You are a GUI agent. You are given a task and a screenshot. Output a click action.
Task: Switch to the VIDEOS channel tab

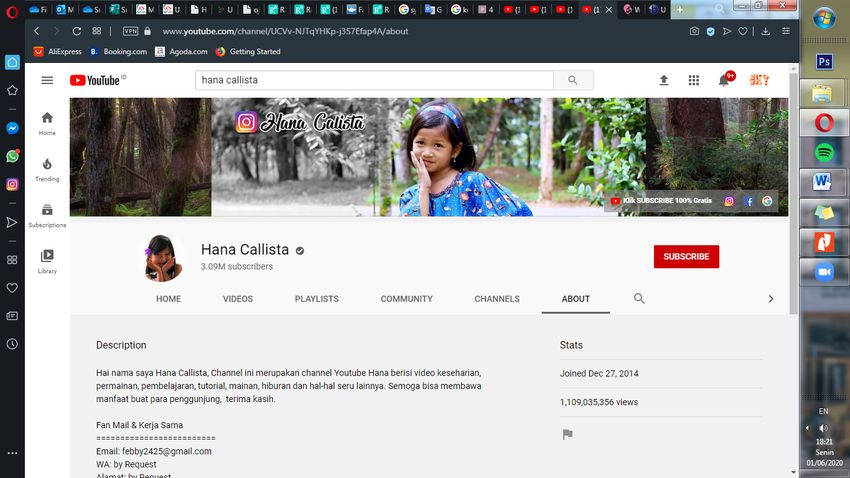[x=238, y=299]
